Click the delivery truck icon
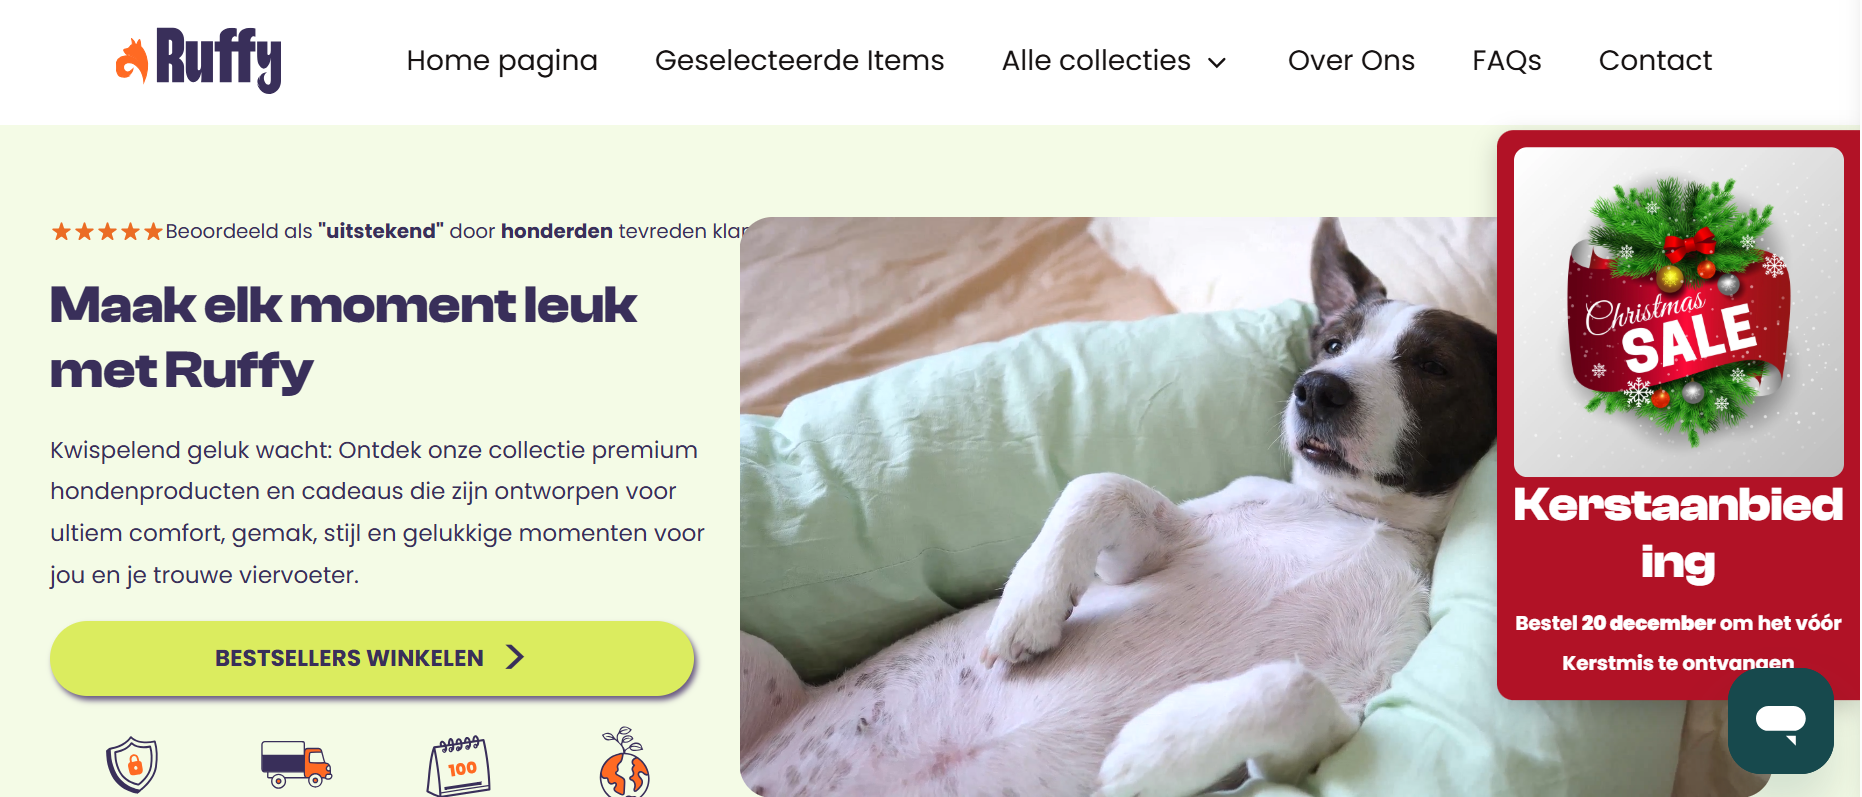This screenshot has height=797, width=1862. (296, 764)
